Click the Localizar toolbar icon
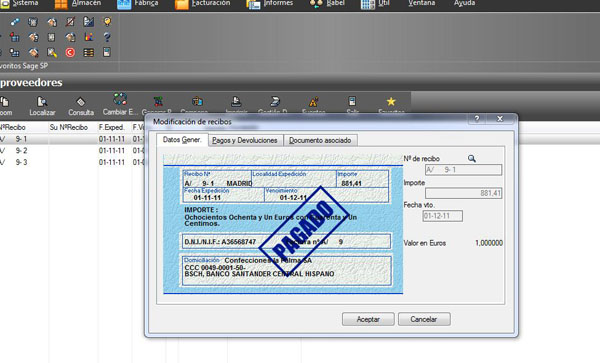Image resolution: width=600 pixels, height=363 pixels. [42, 102]
